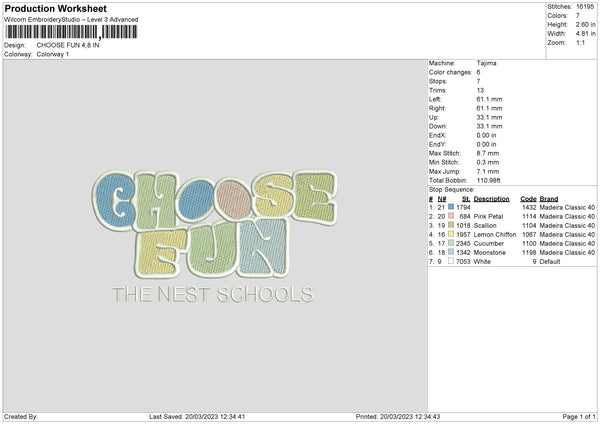Click the 'St.' column header
The width and height of the screenshot is (600, 424).
point(466,199)
